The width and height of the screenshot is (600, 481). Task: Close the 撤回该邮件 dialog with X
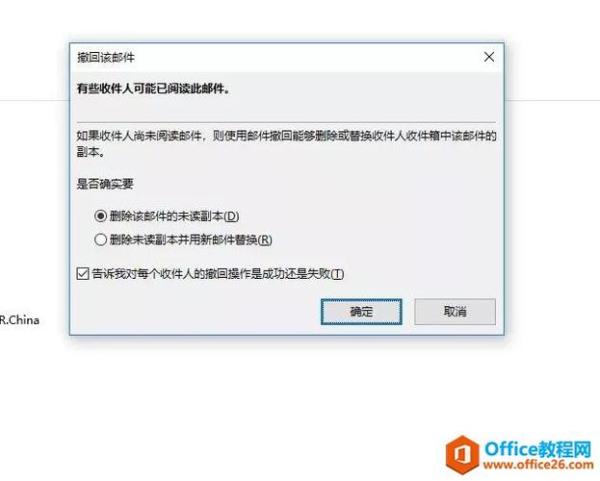[x=489, y=57]
